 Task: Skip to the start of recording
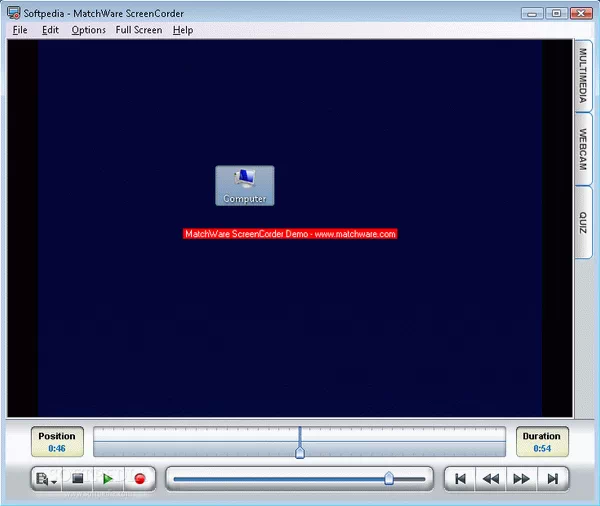[x=459, y=479]
